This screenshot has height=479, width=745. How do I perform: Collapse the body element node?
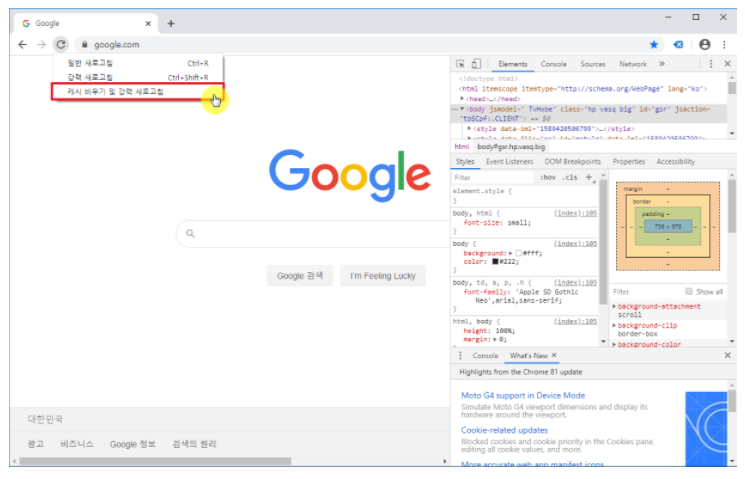tap(462, 109)
